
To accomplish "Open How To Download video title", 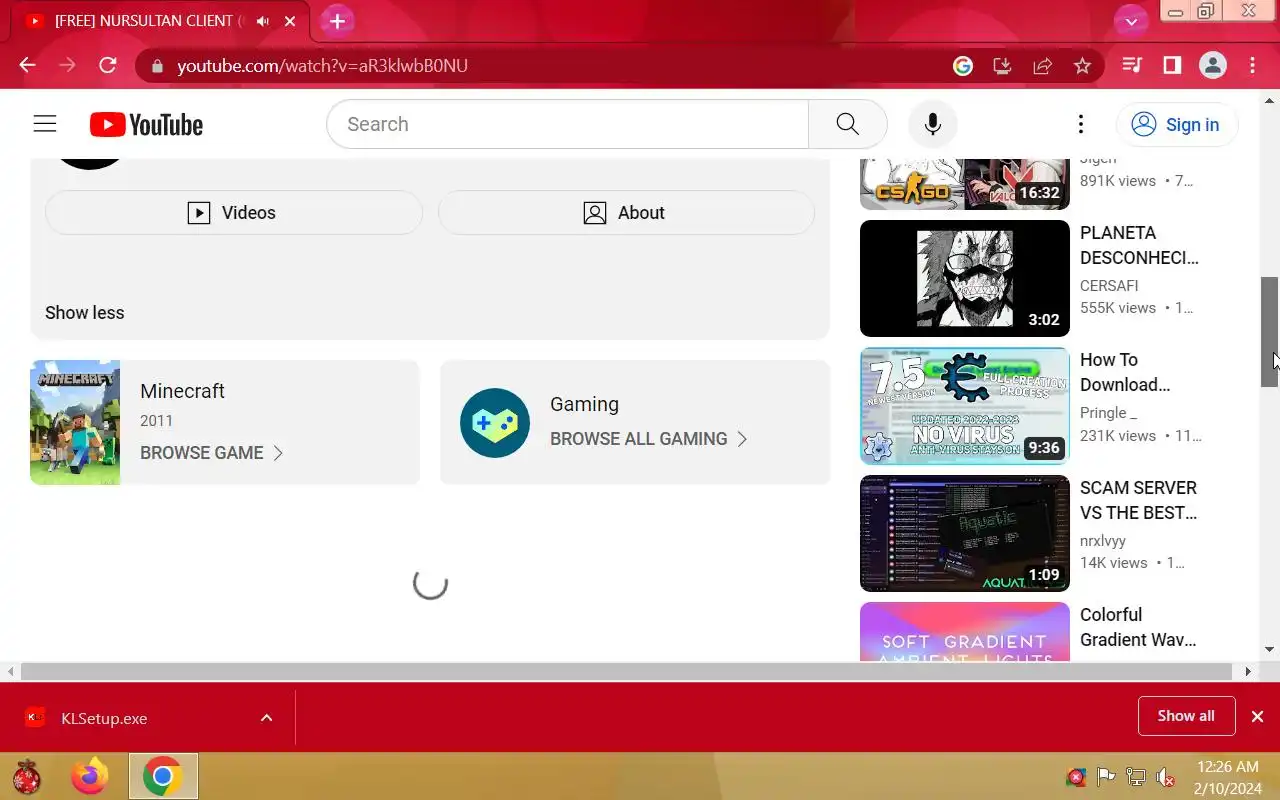I will point(1125,372).
